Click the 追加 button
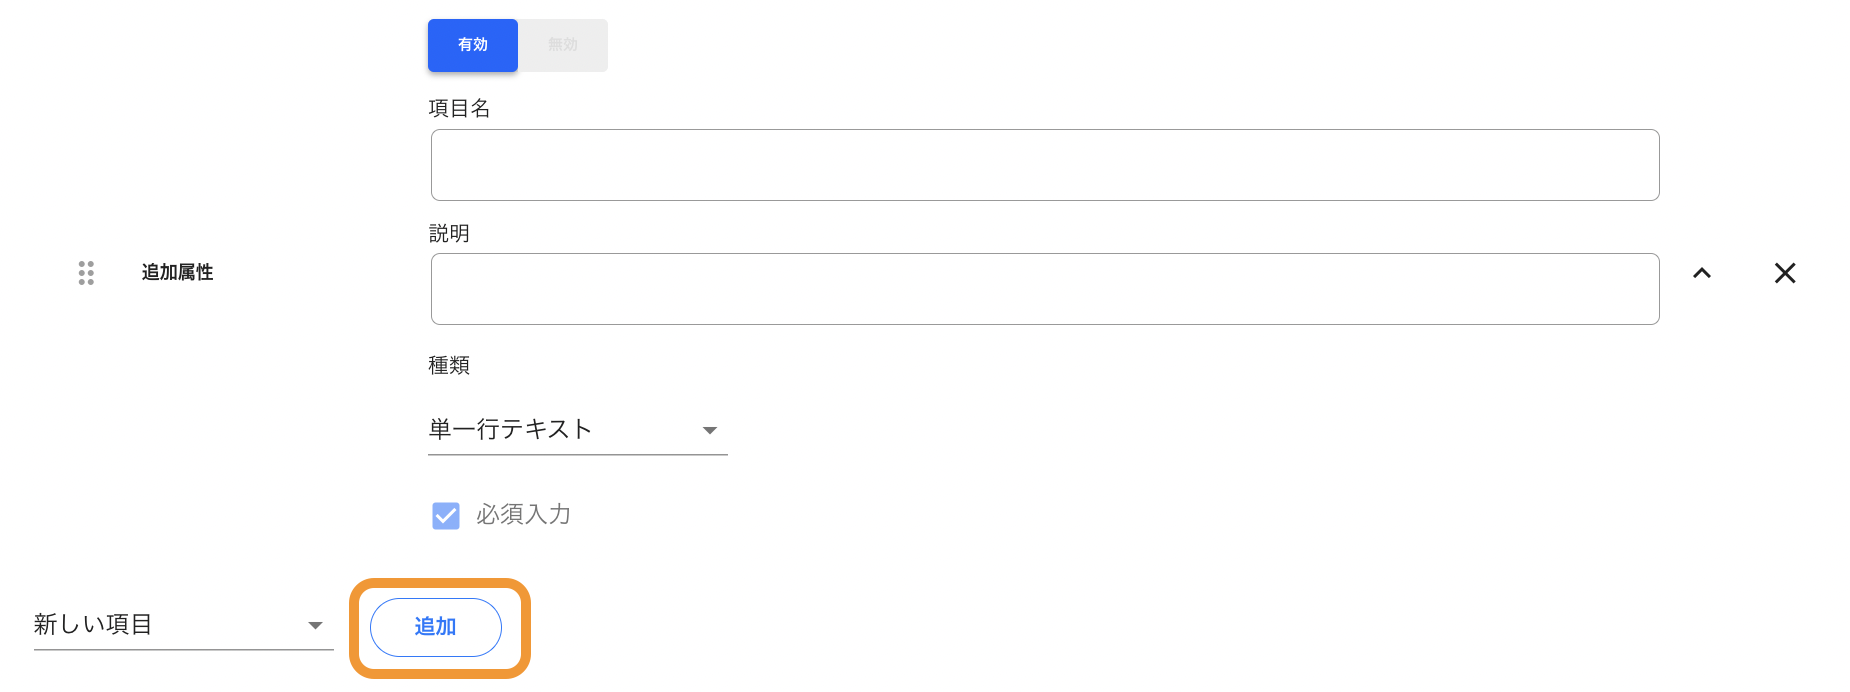Screen dimensions: 1850x692 (x=436, y=627)
